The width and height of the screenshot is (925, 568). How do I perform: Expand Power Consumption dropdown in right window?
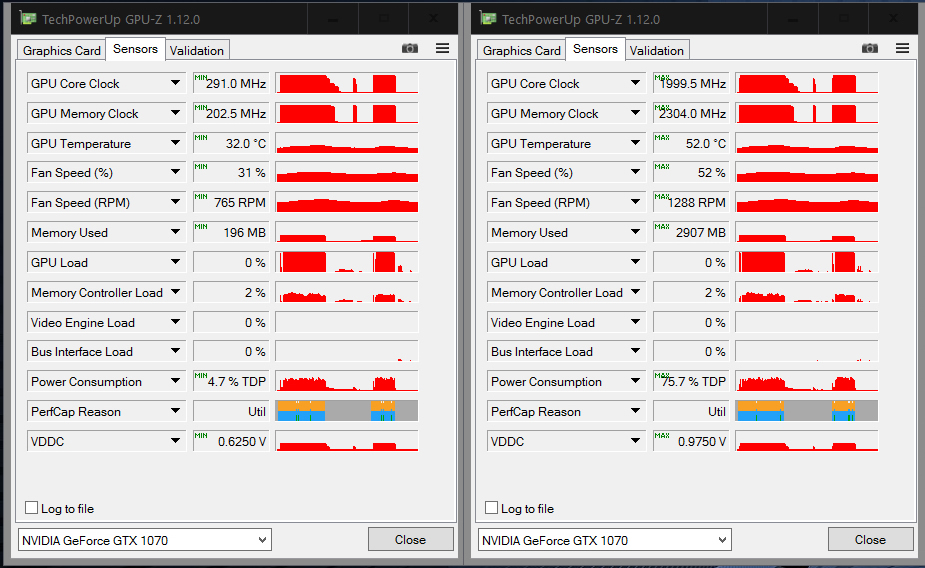pyautogui.click(x=635, y=381)
